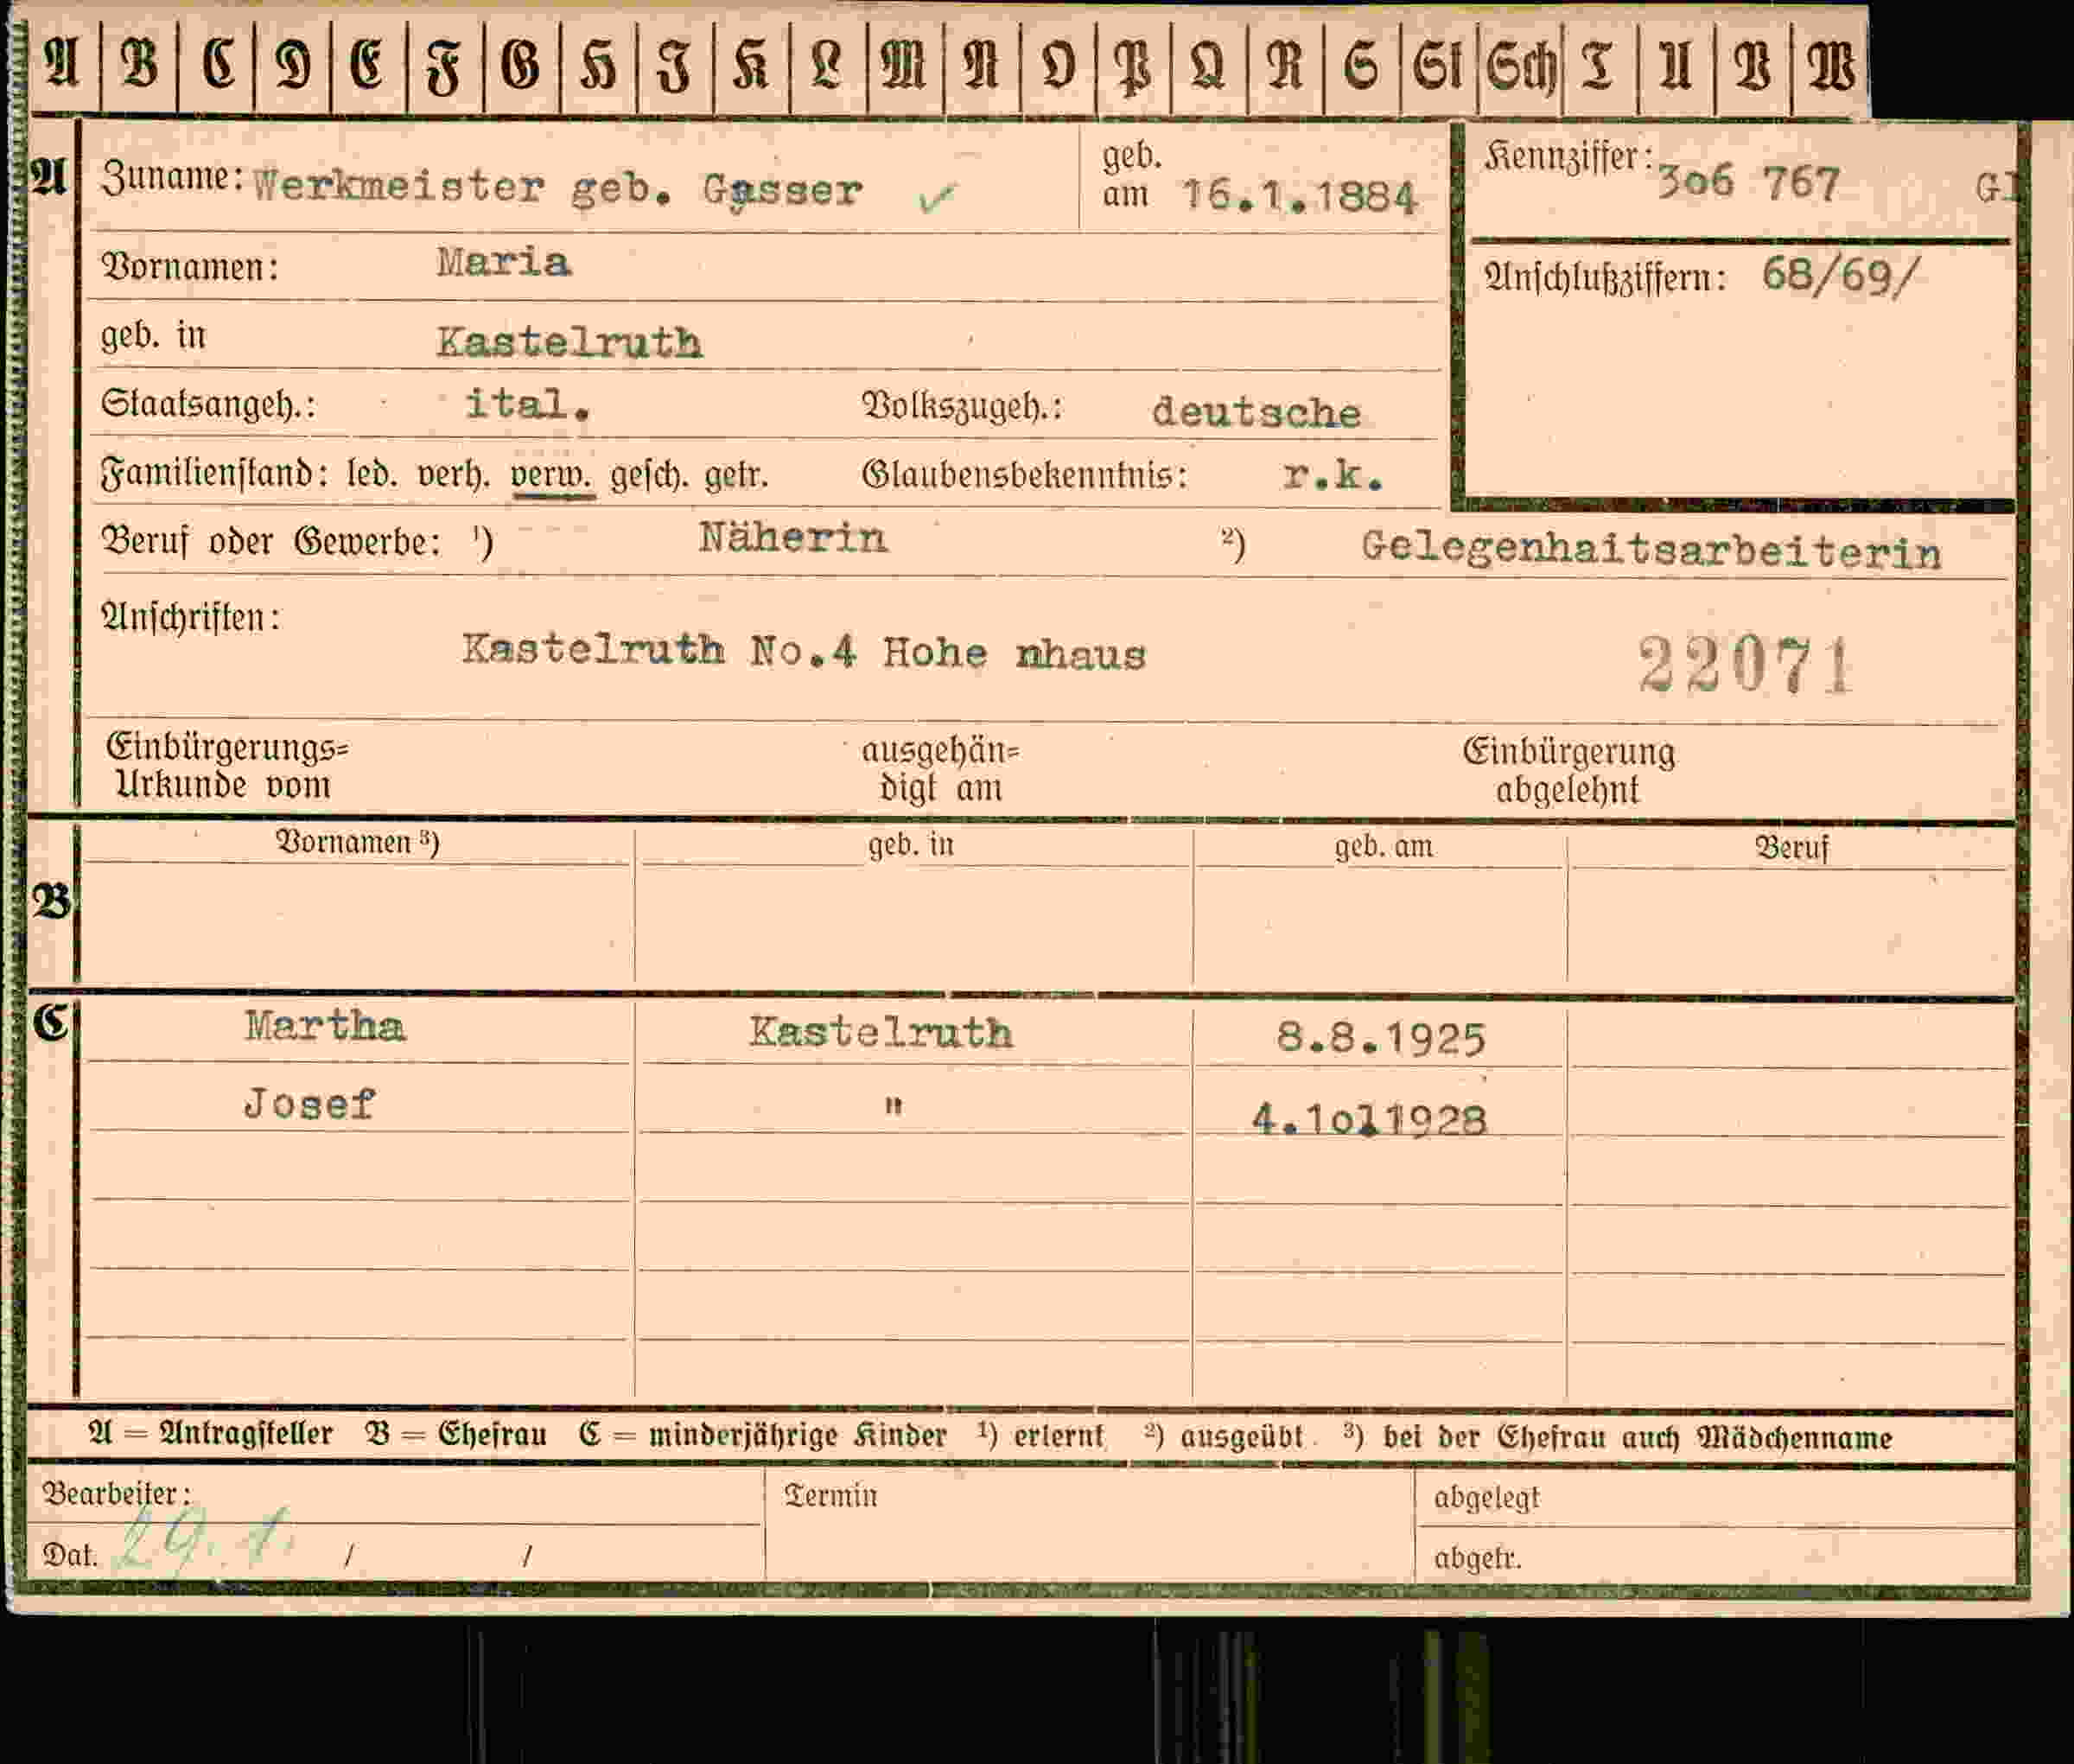Click the 'Beruf oder Gewerbe:' label
The image size is (2074, 1764).
click(x=271, y=542)
